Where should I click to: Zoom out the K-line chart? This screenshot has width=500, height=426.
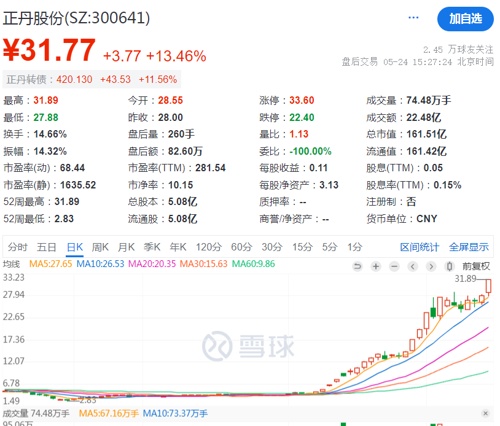click(394, 266)
